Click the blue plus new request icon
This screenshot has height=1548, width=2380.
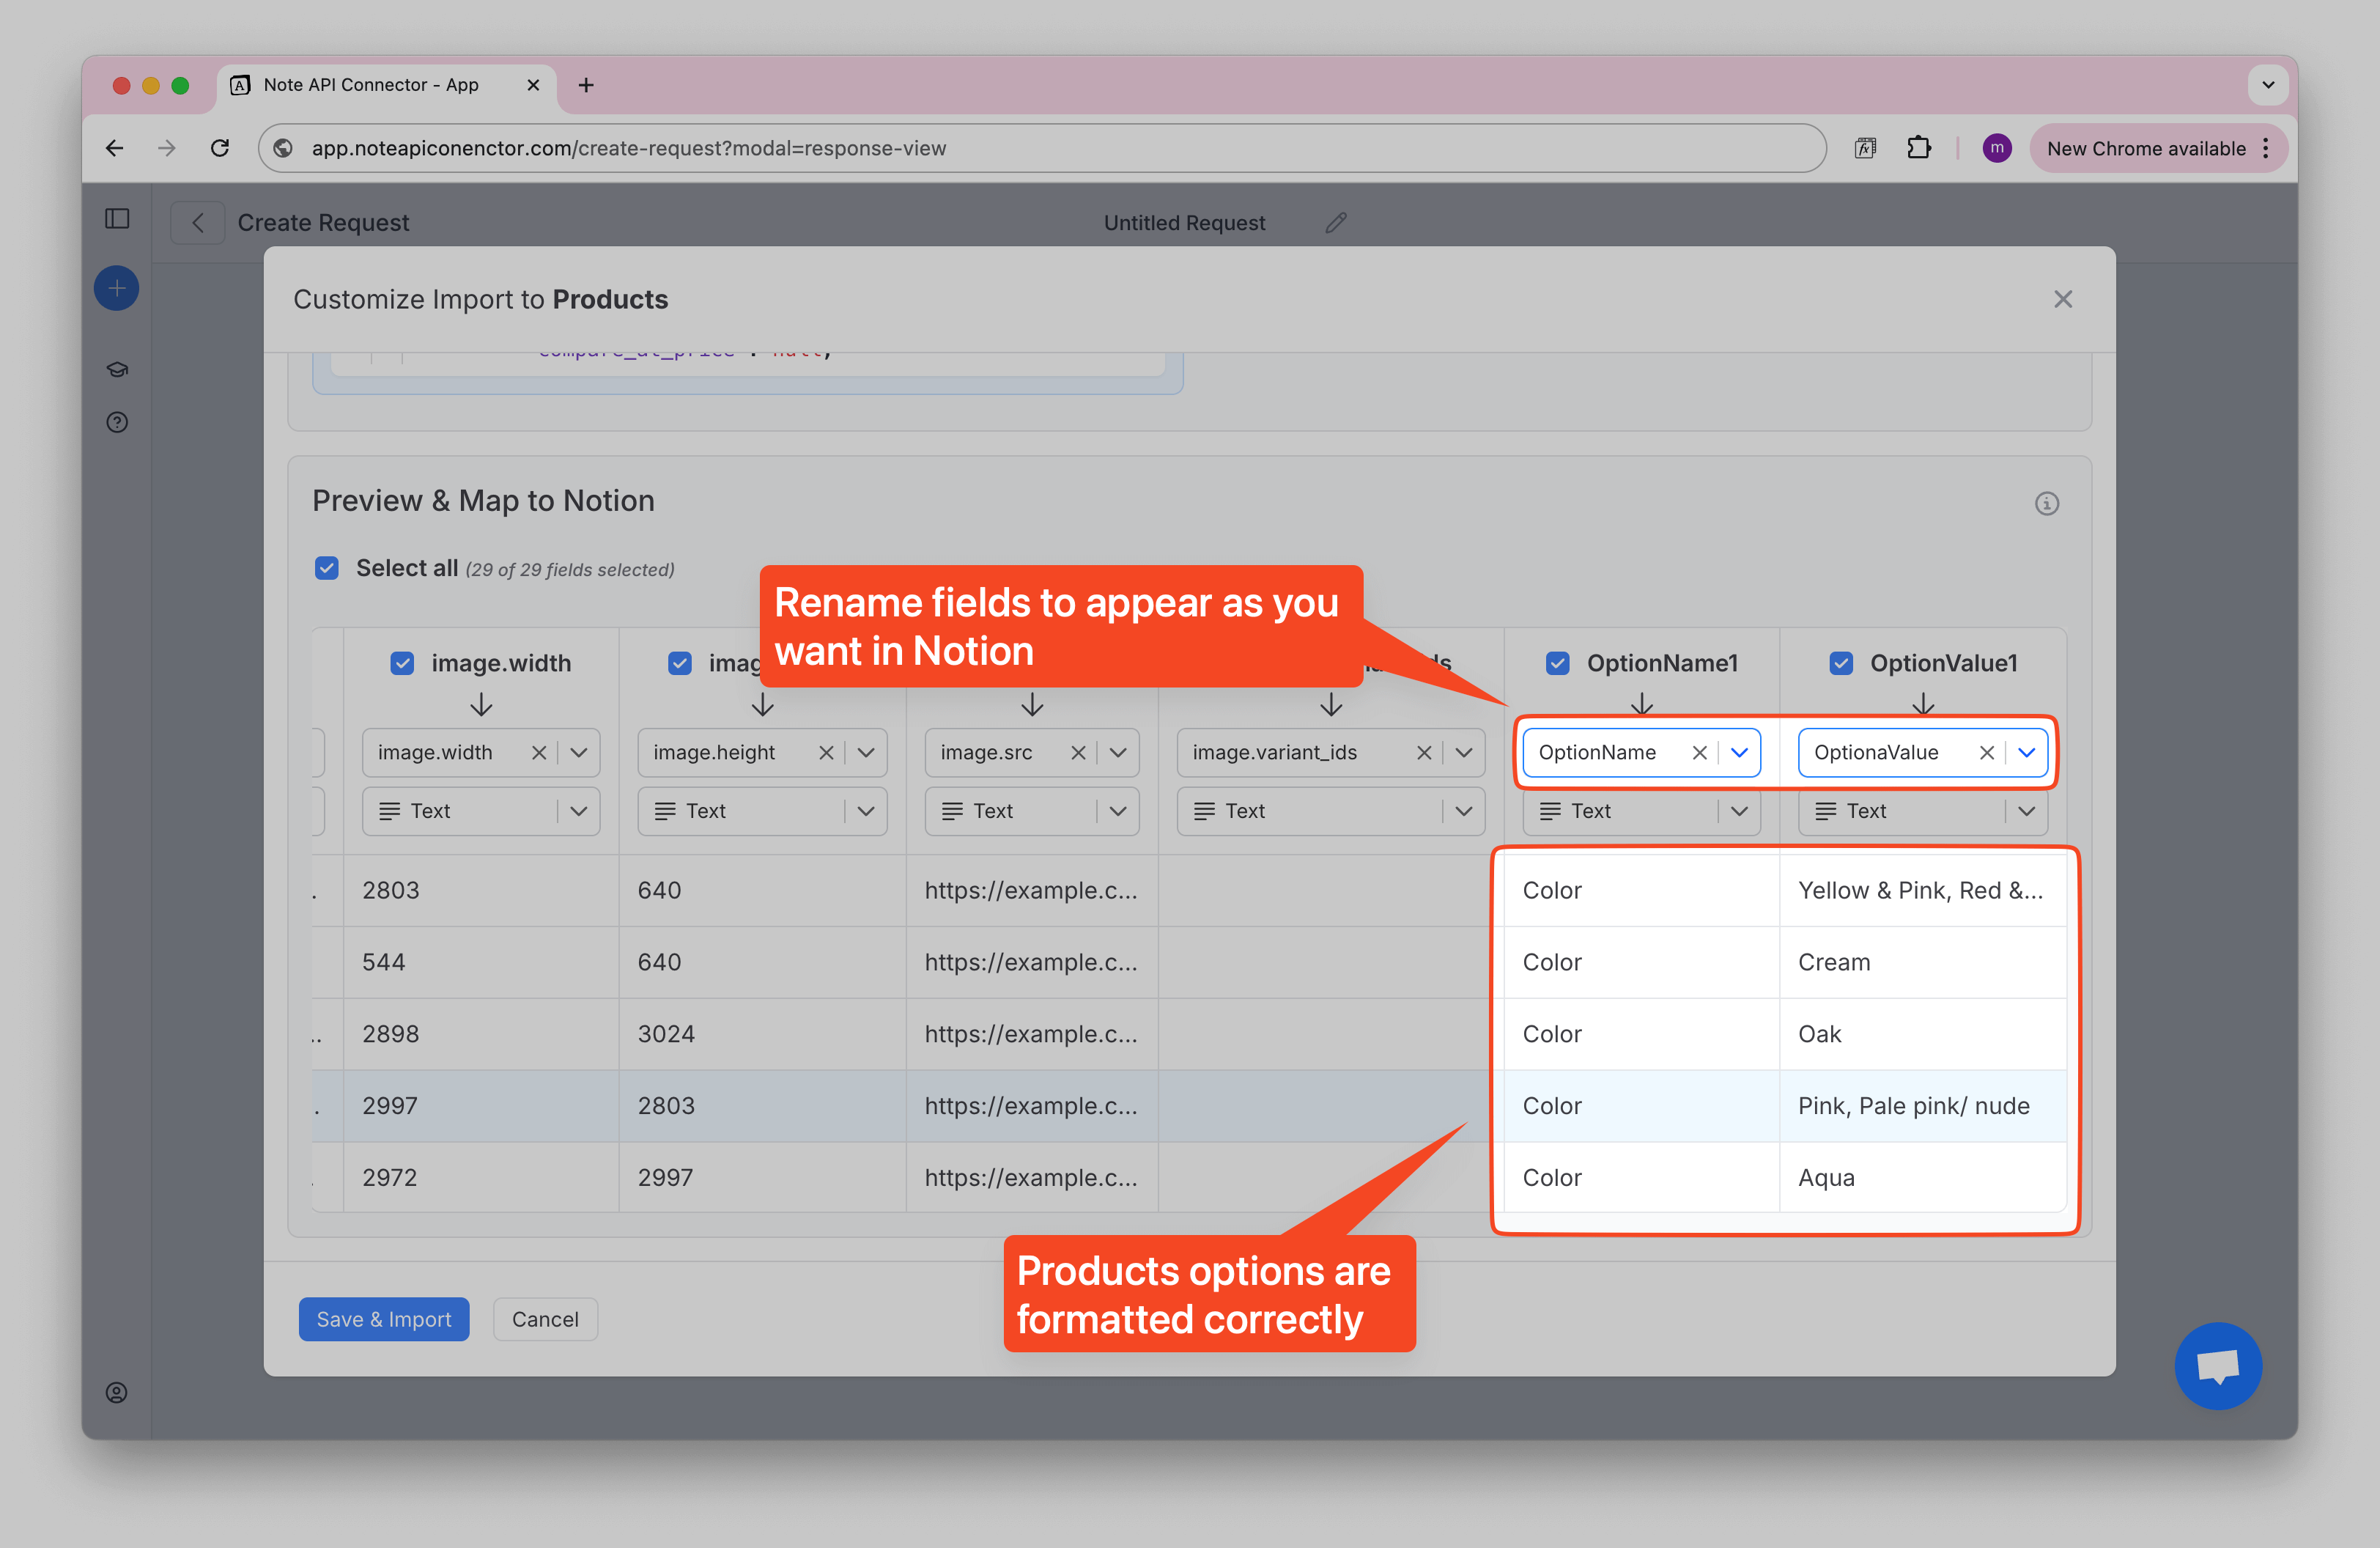coord(117,289)
